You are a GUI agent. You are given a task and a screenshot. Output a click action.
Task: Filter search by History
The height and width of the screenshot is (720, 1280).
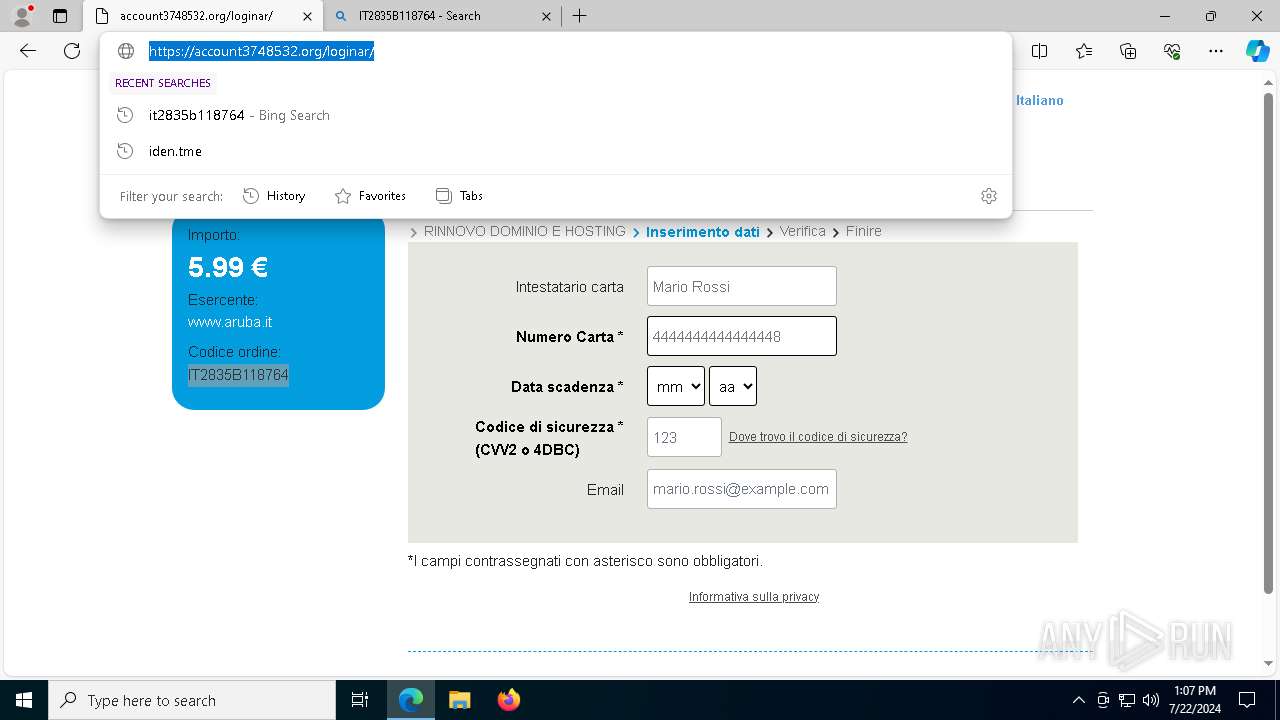coord(274,196)
